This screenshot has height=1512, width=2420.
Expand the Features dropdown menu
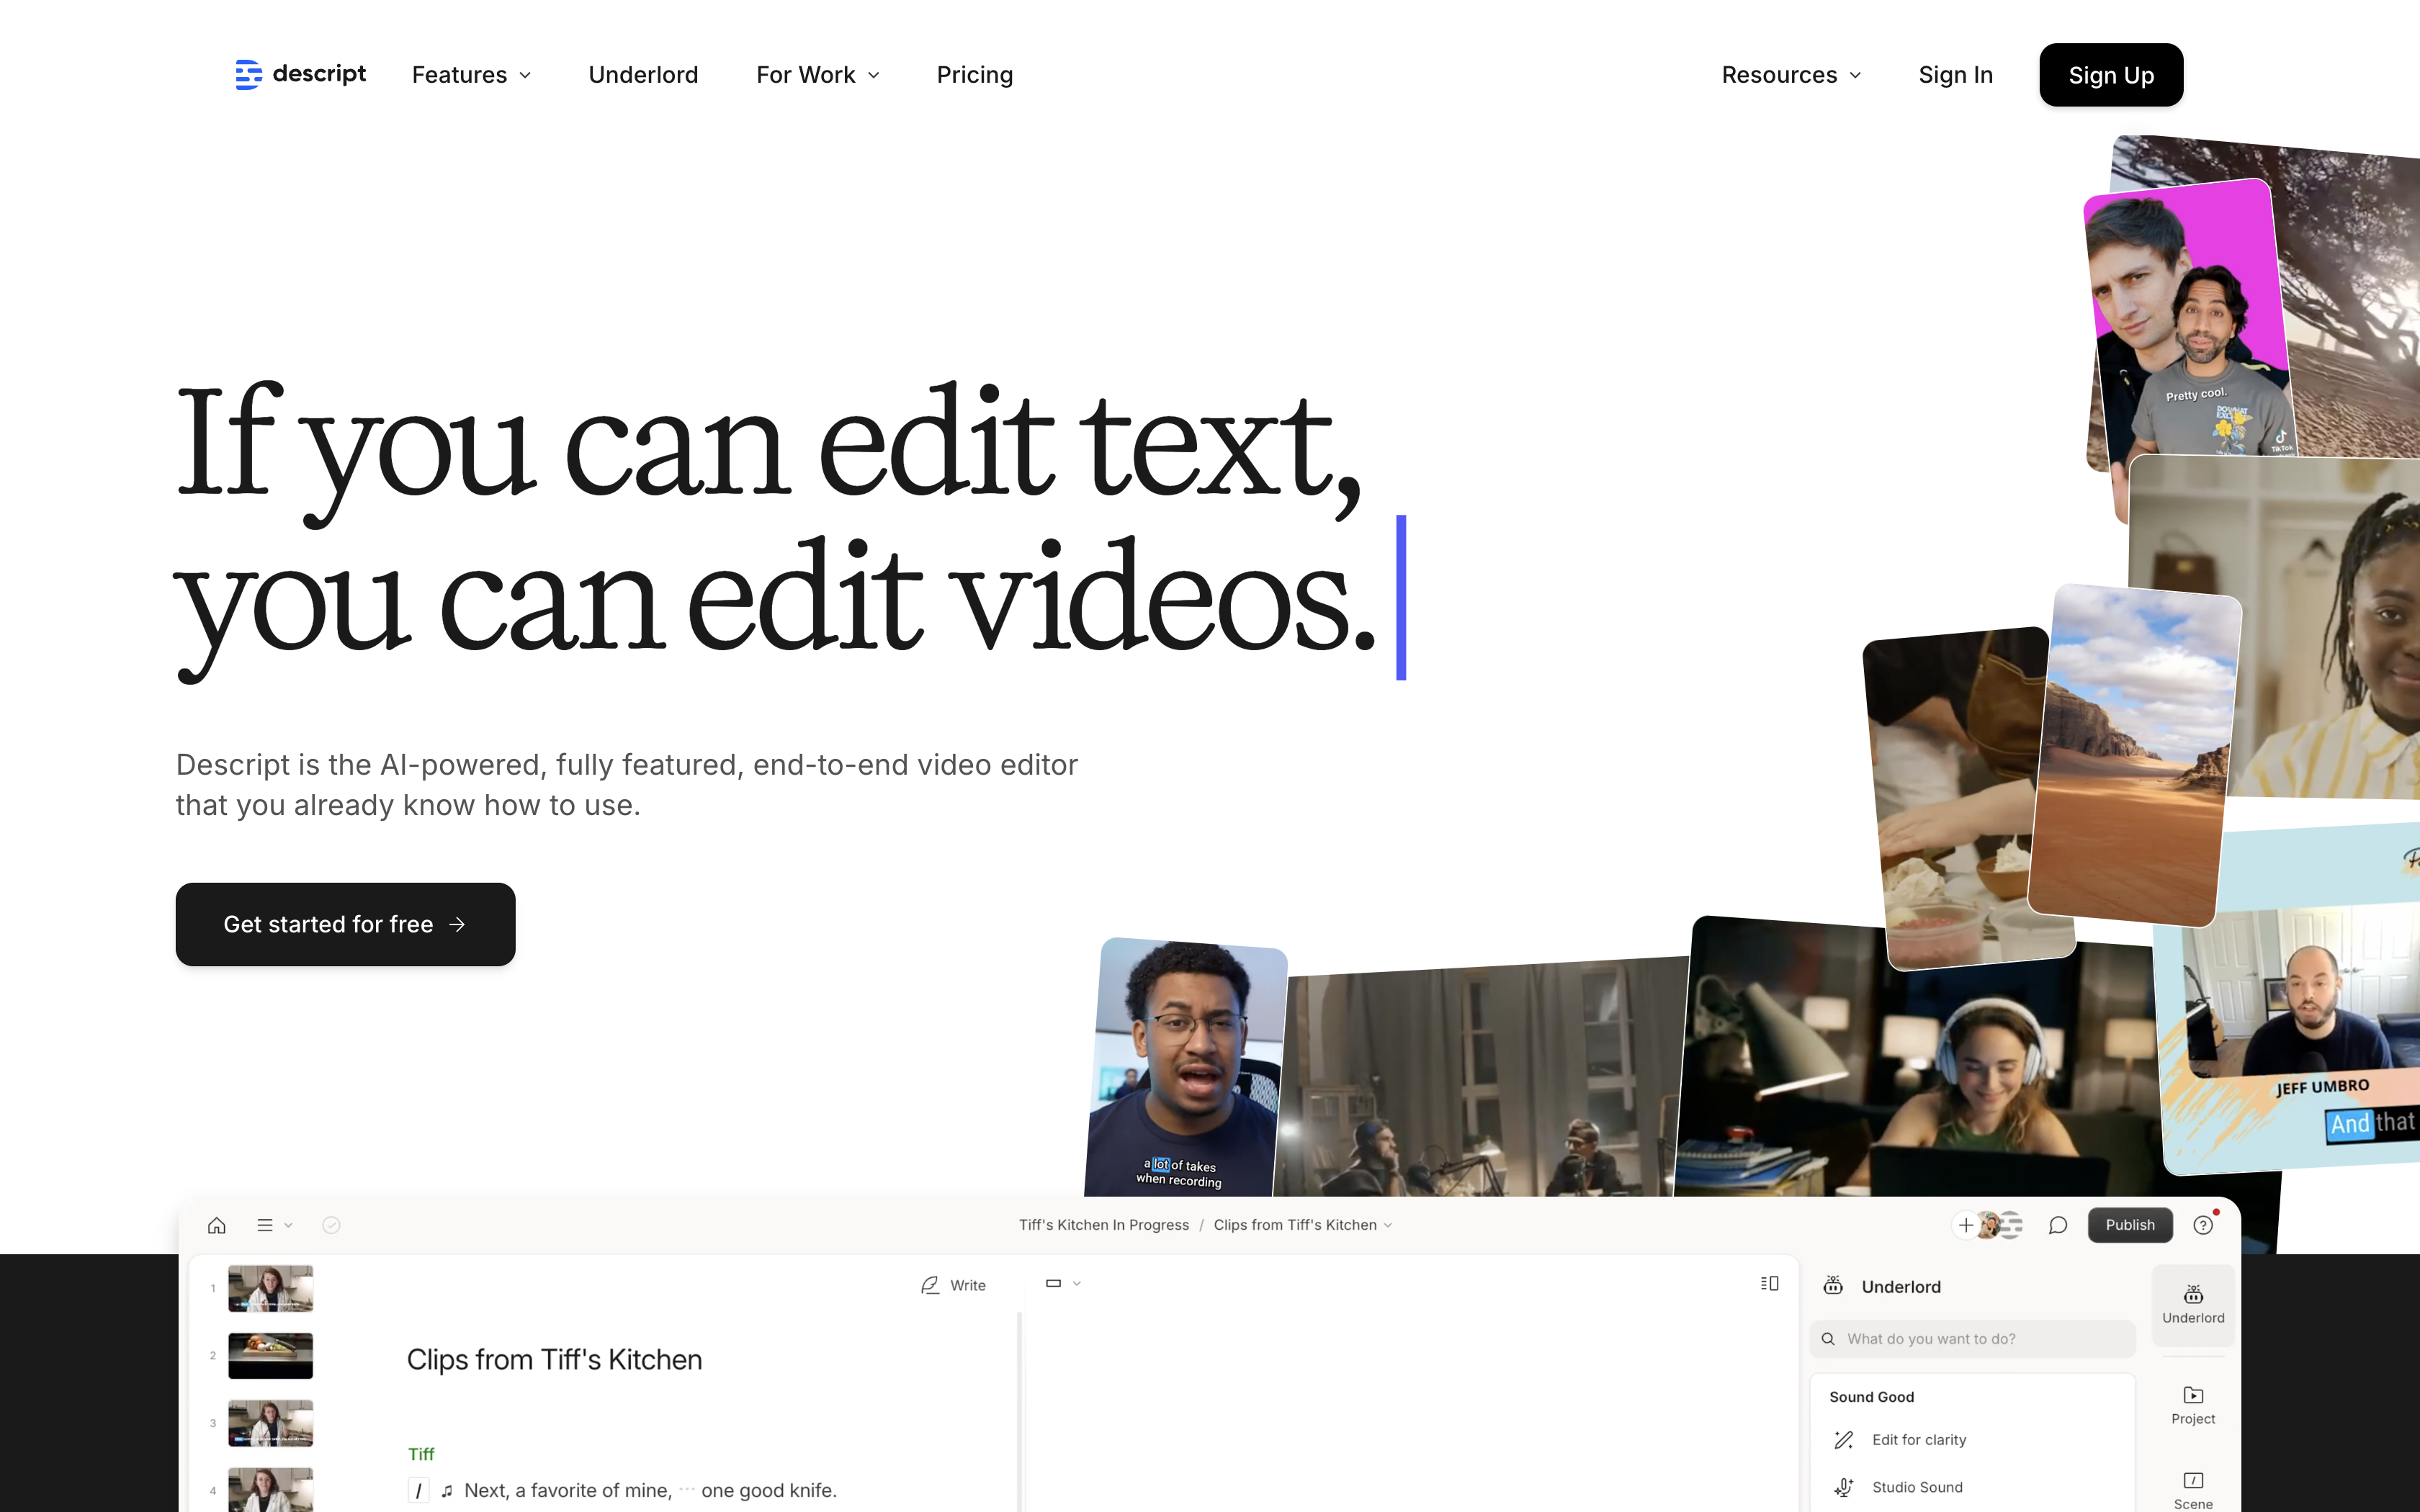pyautogui.click(x=471, y=75)
